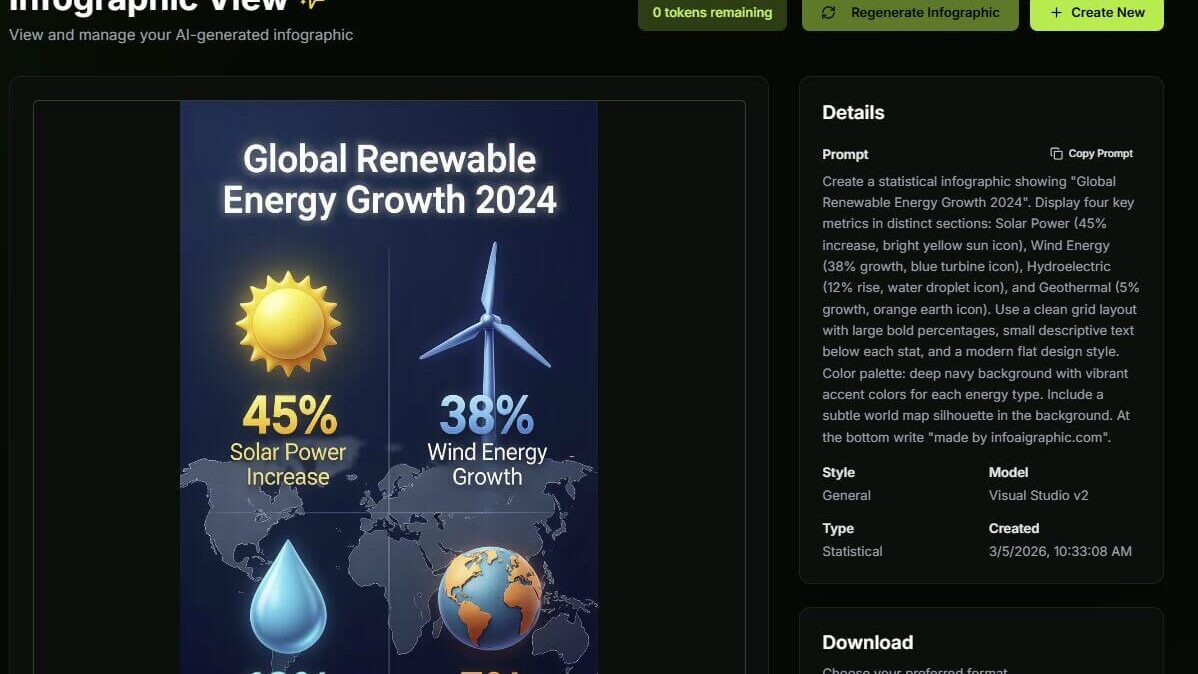Click the 0 tokens remaining badge
The image size is (1198, 674).
click(712, 13)
